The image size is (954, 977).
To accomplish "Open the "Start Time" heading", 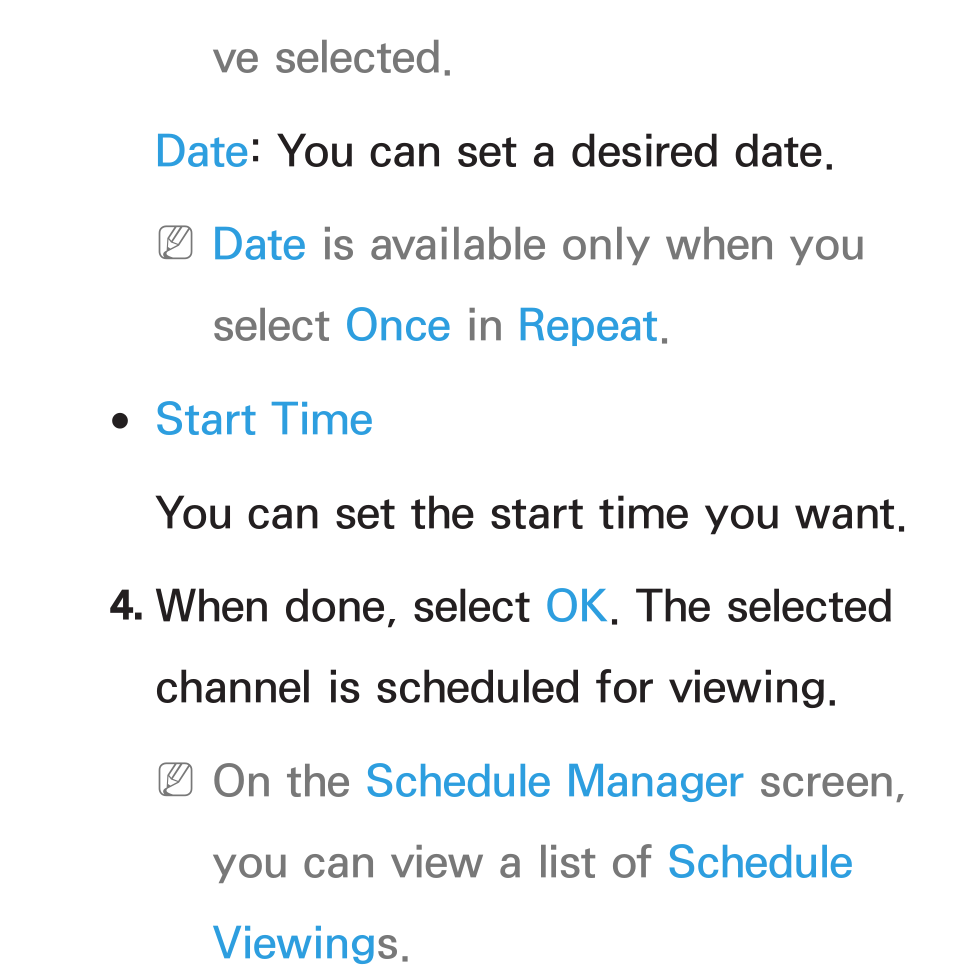I will coord(264,419).
